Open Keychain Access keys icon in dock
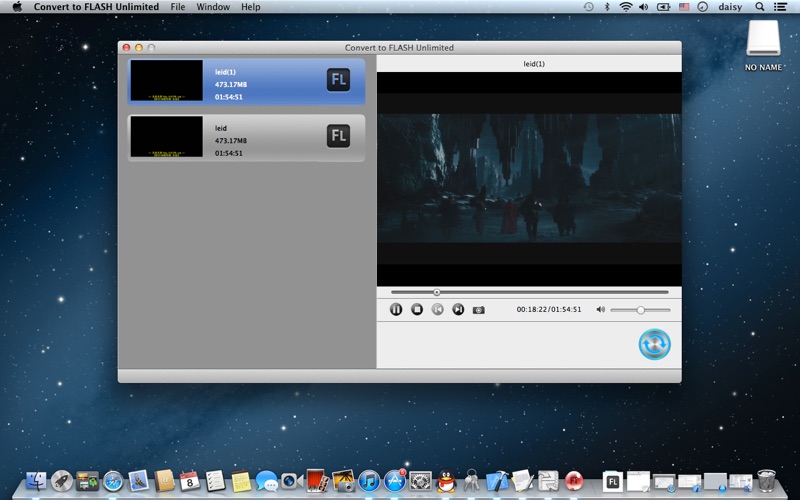This screenshot has height=500, width=800. (x=471, y=481)
